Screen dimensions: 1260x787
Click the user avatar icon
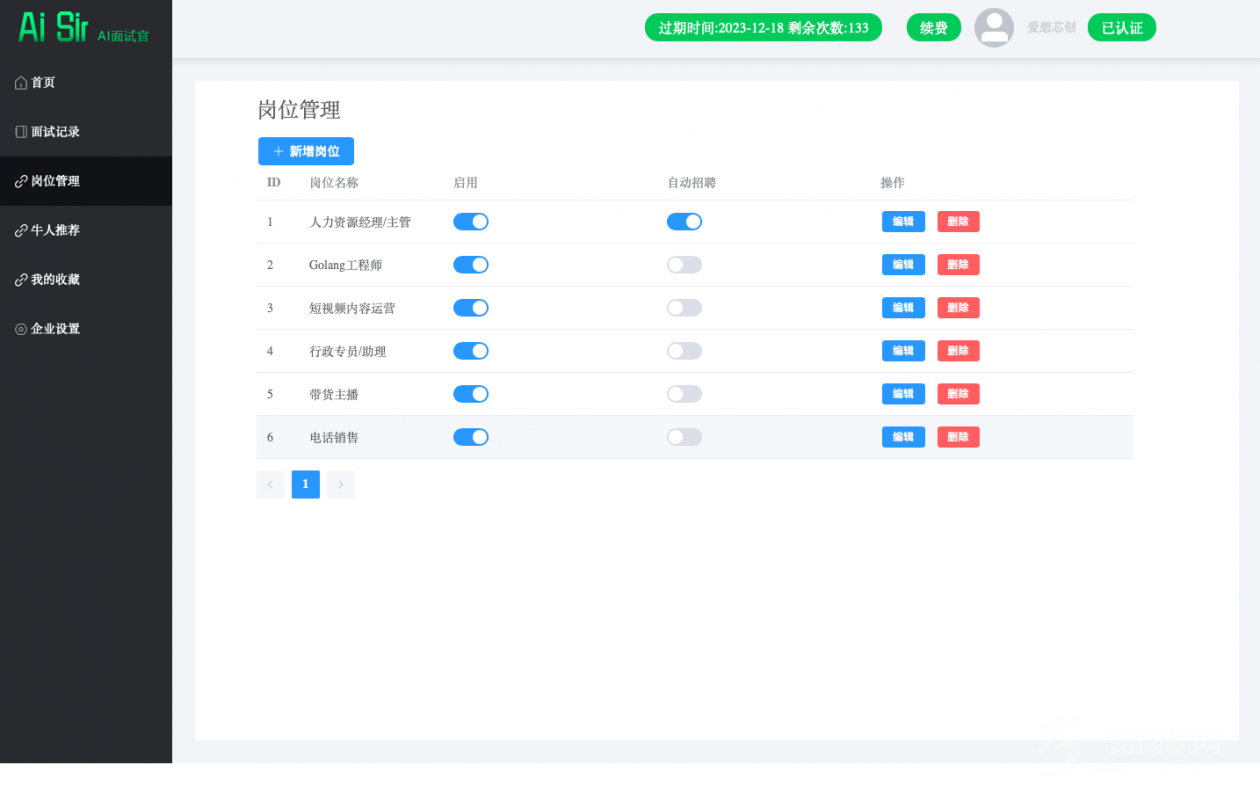point(993,28)
